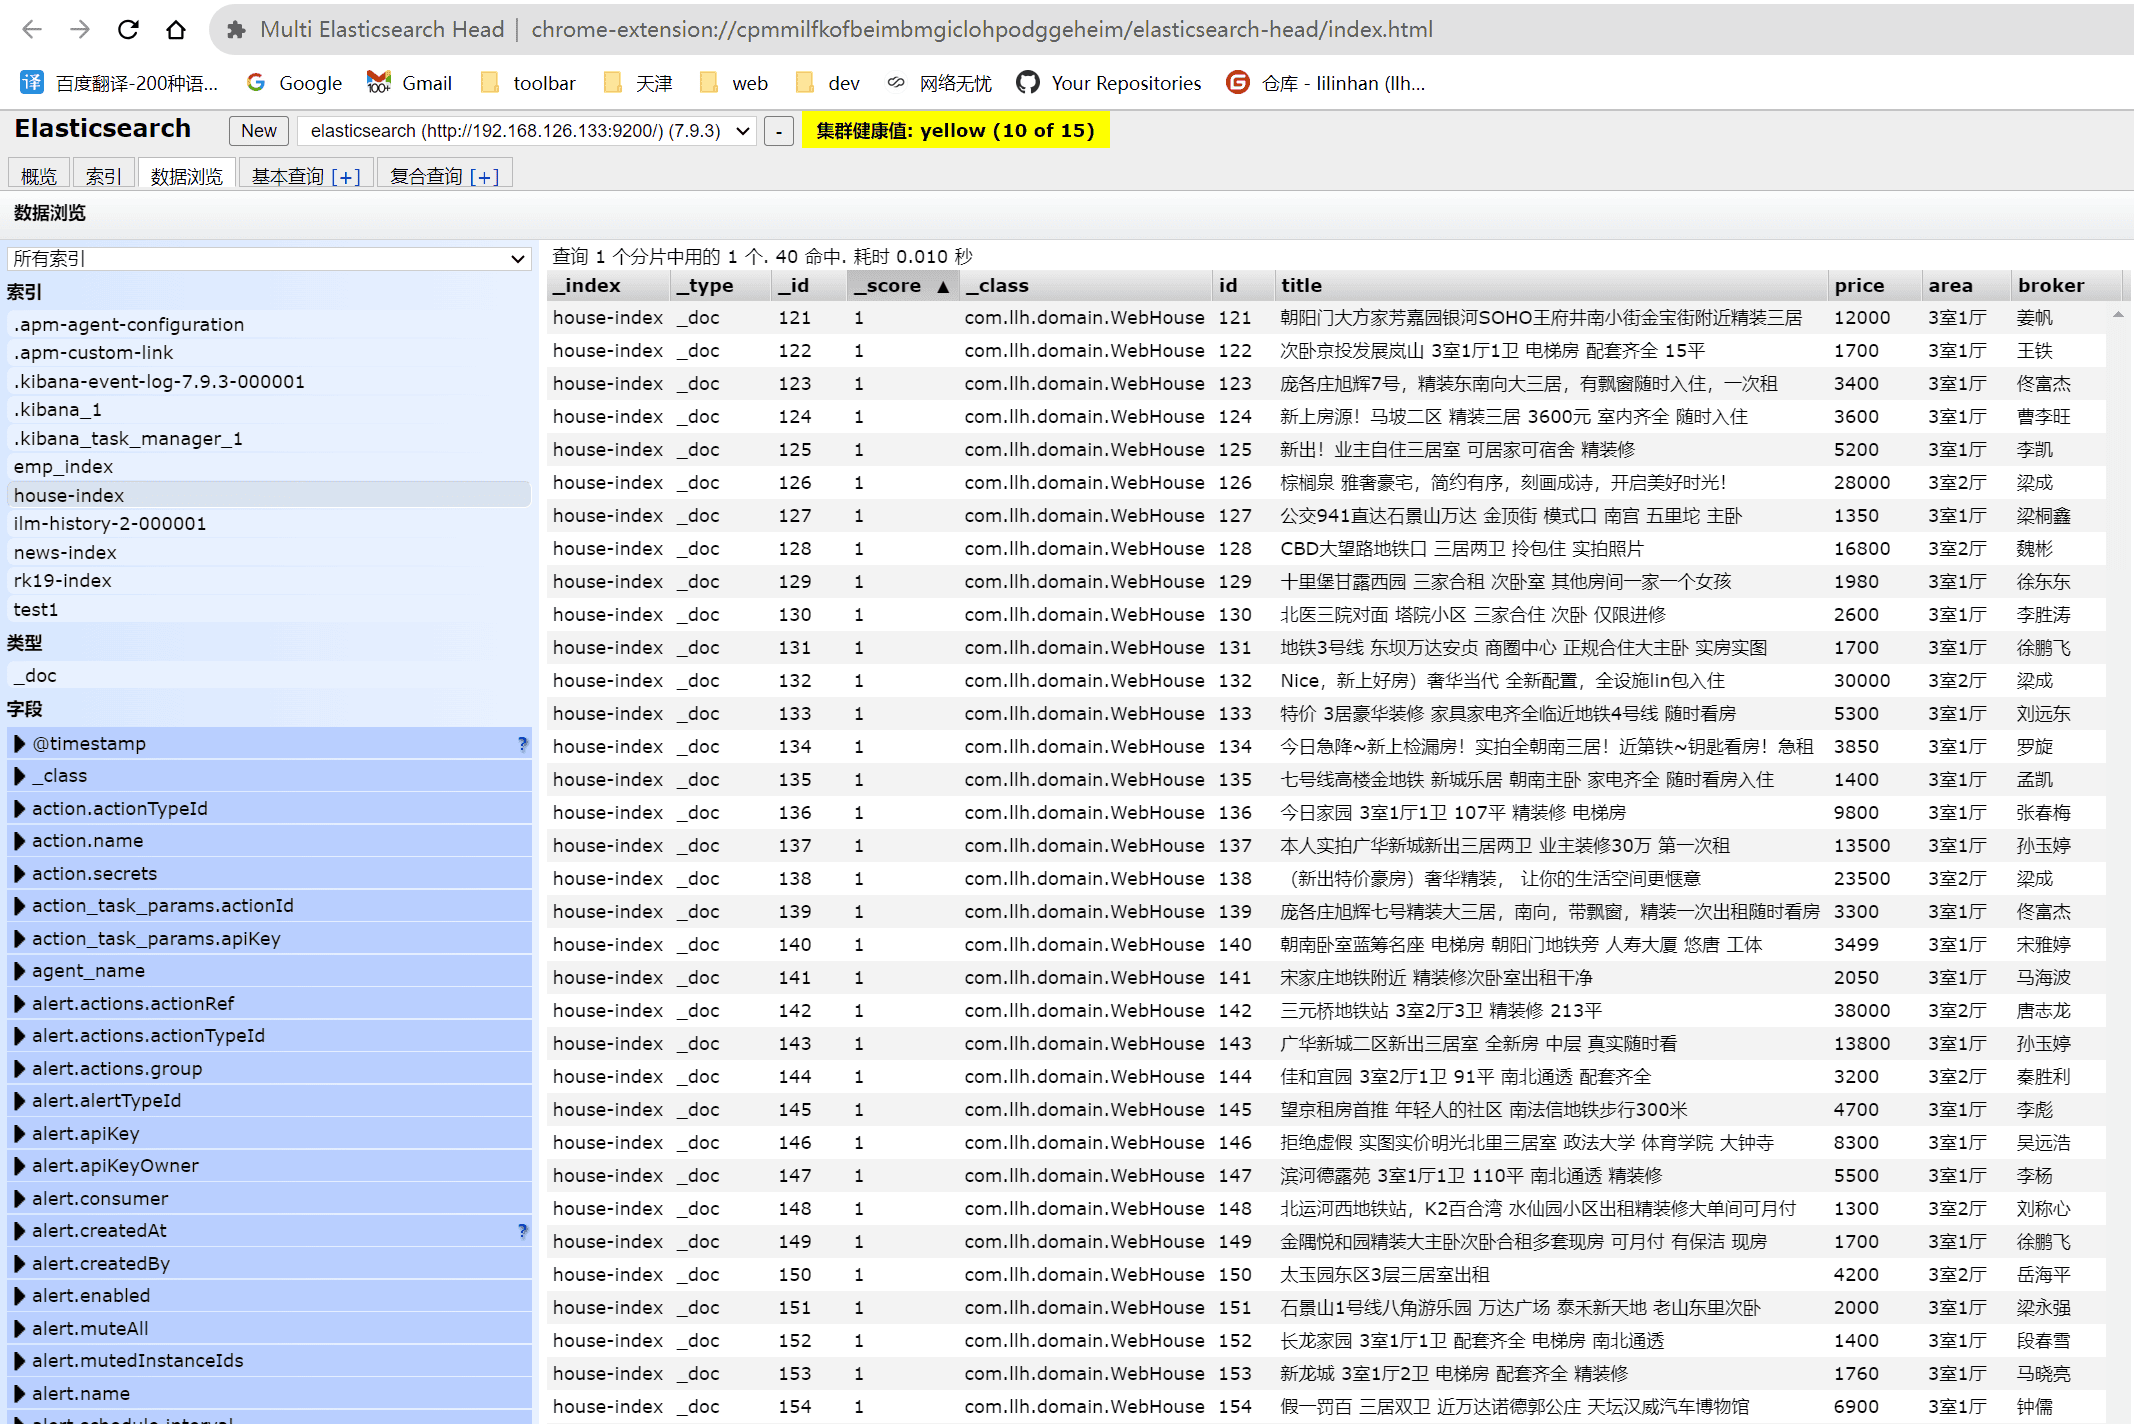Click the help icon beside alert.createdAt field
The image size is (2134, 1424).
(523, 1231)
